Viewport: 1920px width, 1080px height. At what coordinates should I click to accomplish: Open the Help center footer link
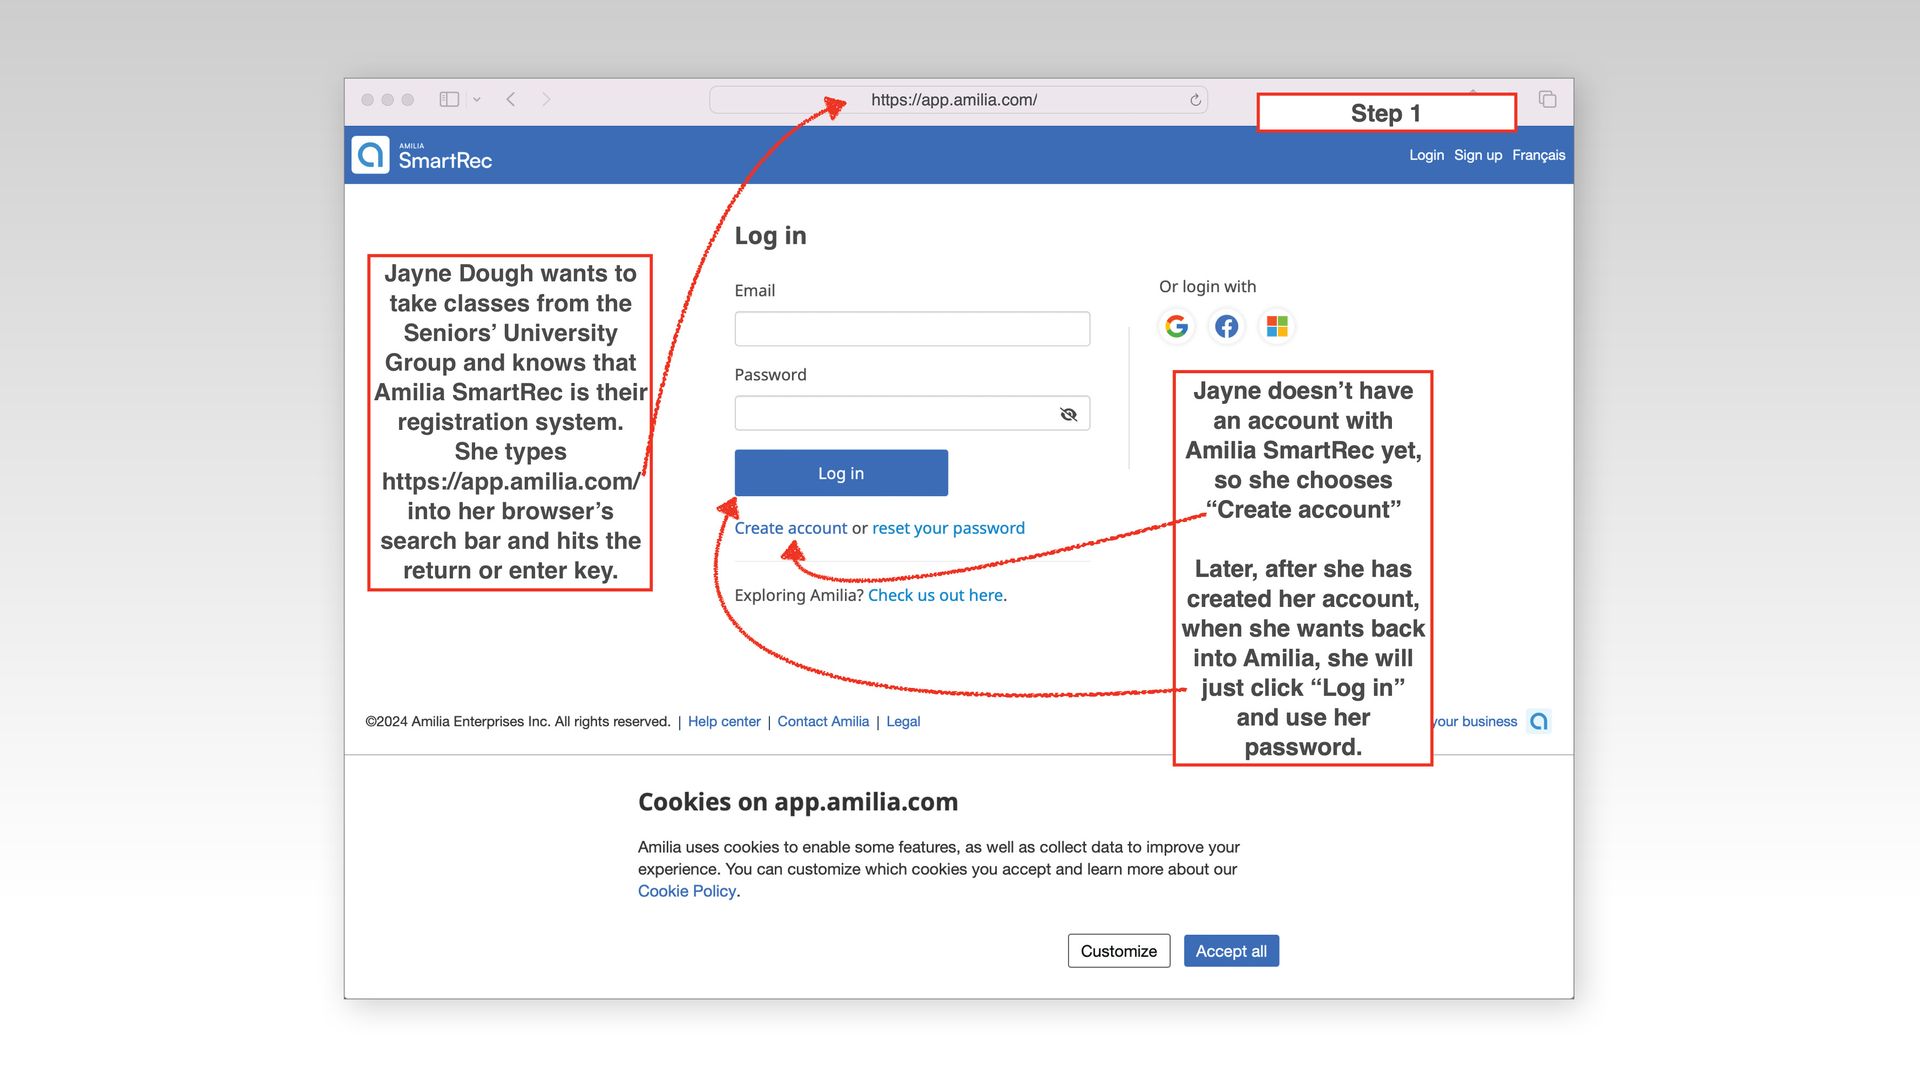[x=724, y=721]
